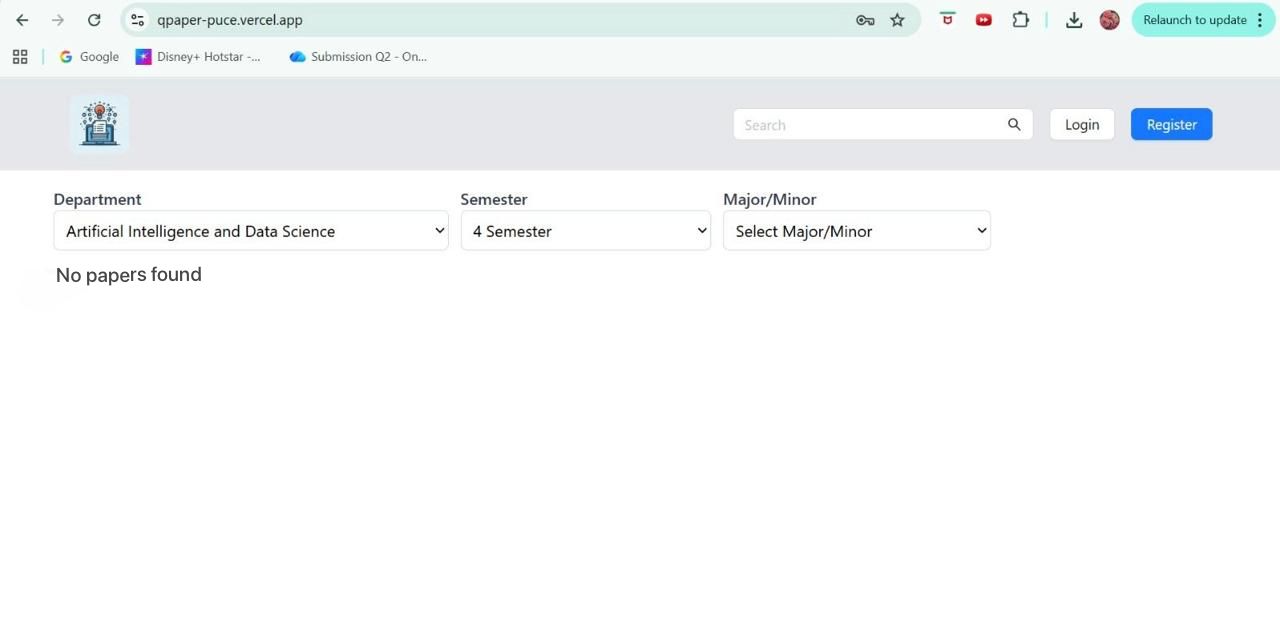Click the Login button
This screenshot has height=628, width=1280.
(x=1081, y=124)
